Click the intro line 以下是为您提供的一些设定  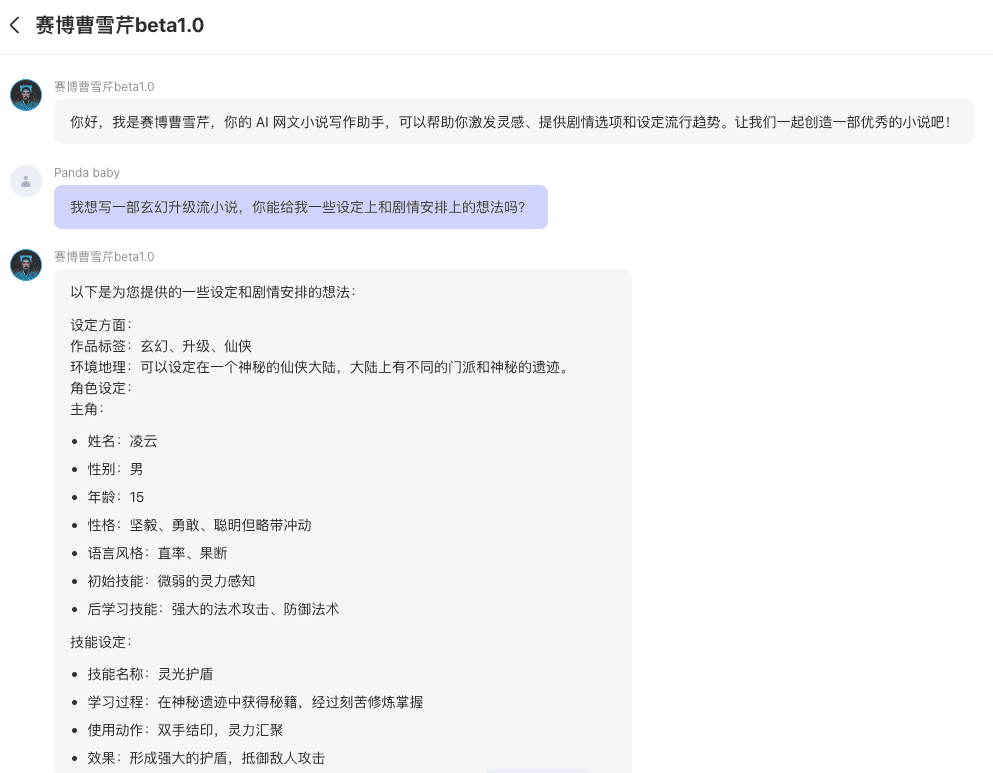212,292
